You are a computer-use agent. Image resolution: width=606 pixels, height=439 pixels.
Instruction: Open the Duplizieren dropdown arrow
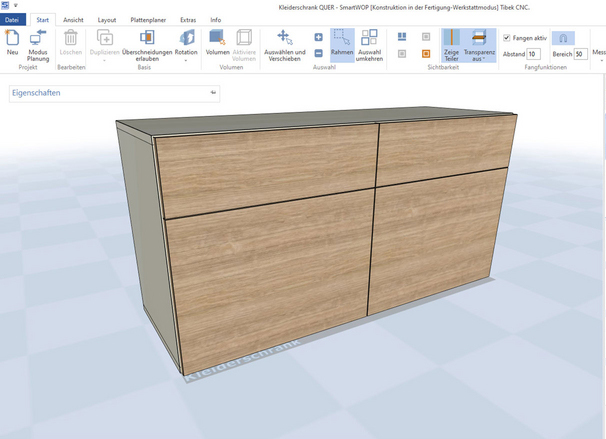(x=105, y=60)
